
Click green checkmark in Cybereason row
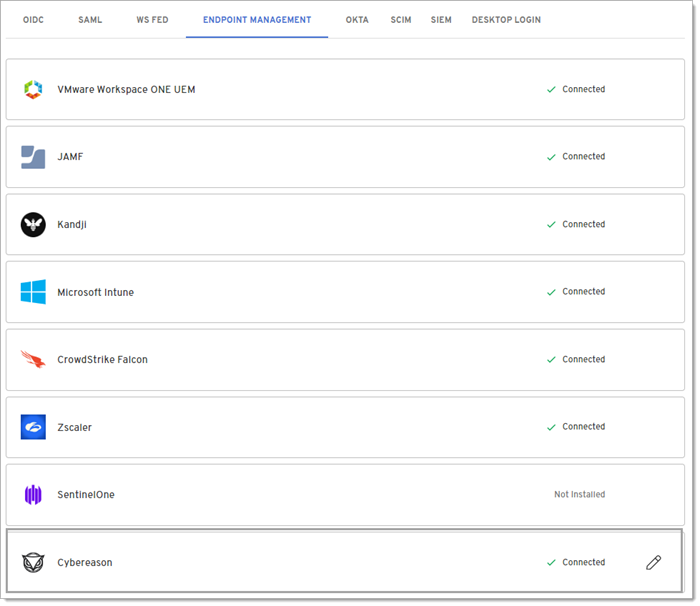click(x=551, y=562)
